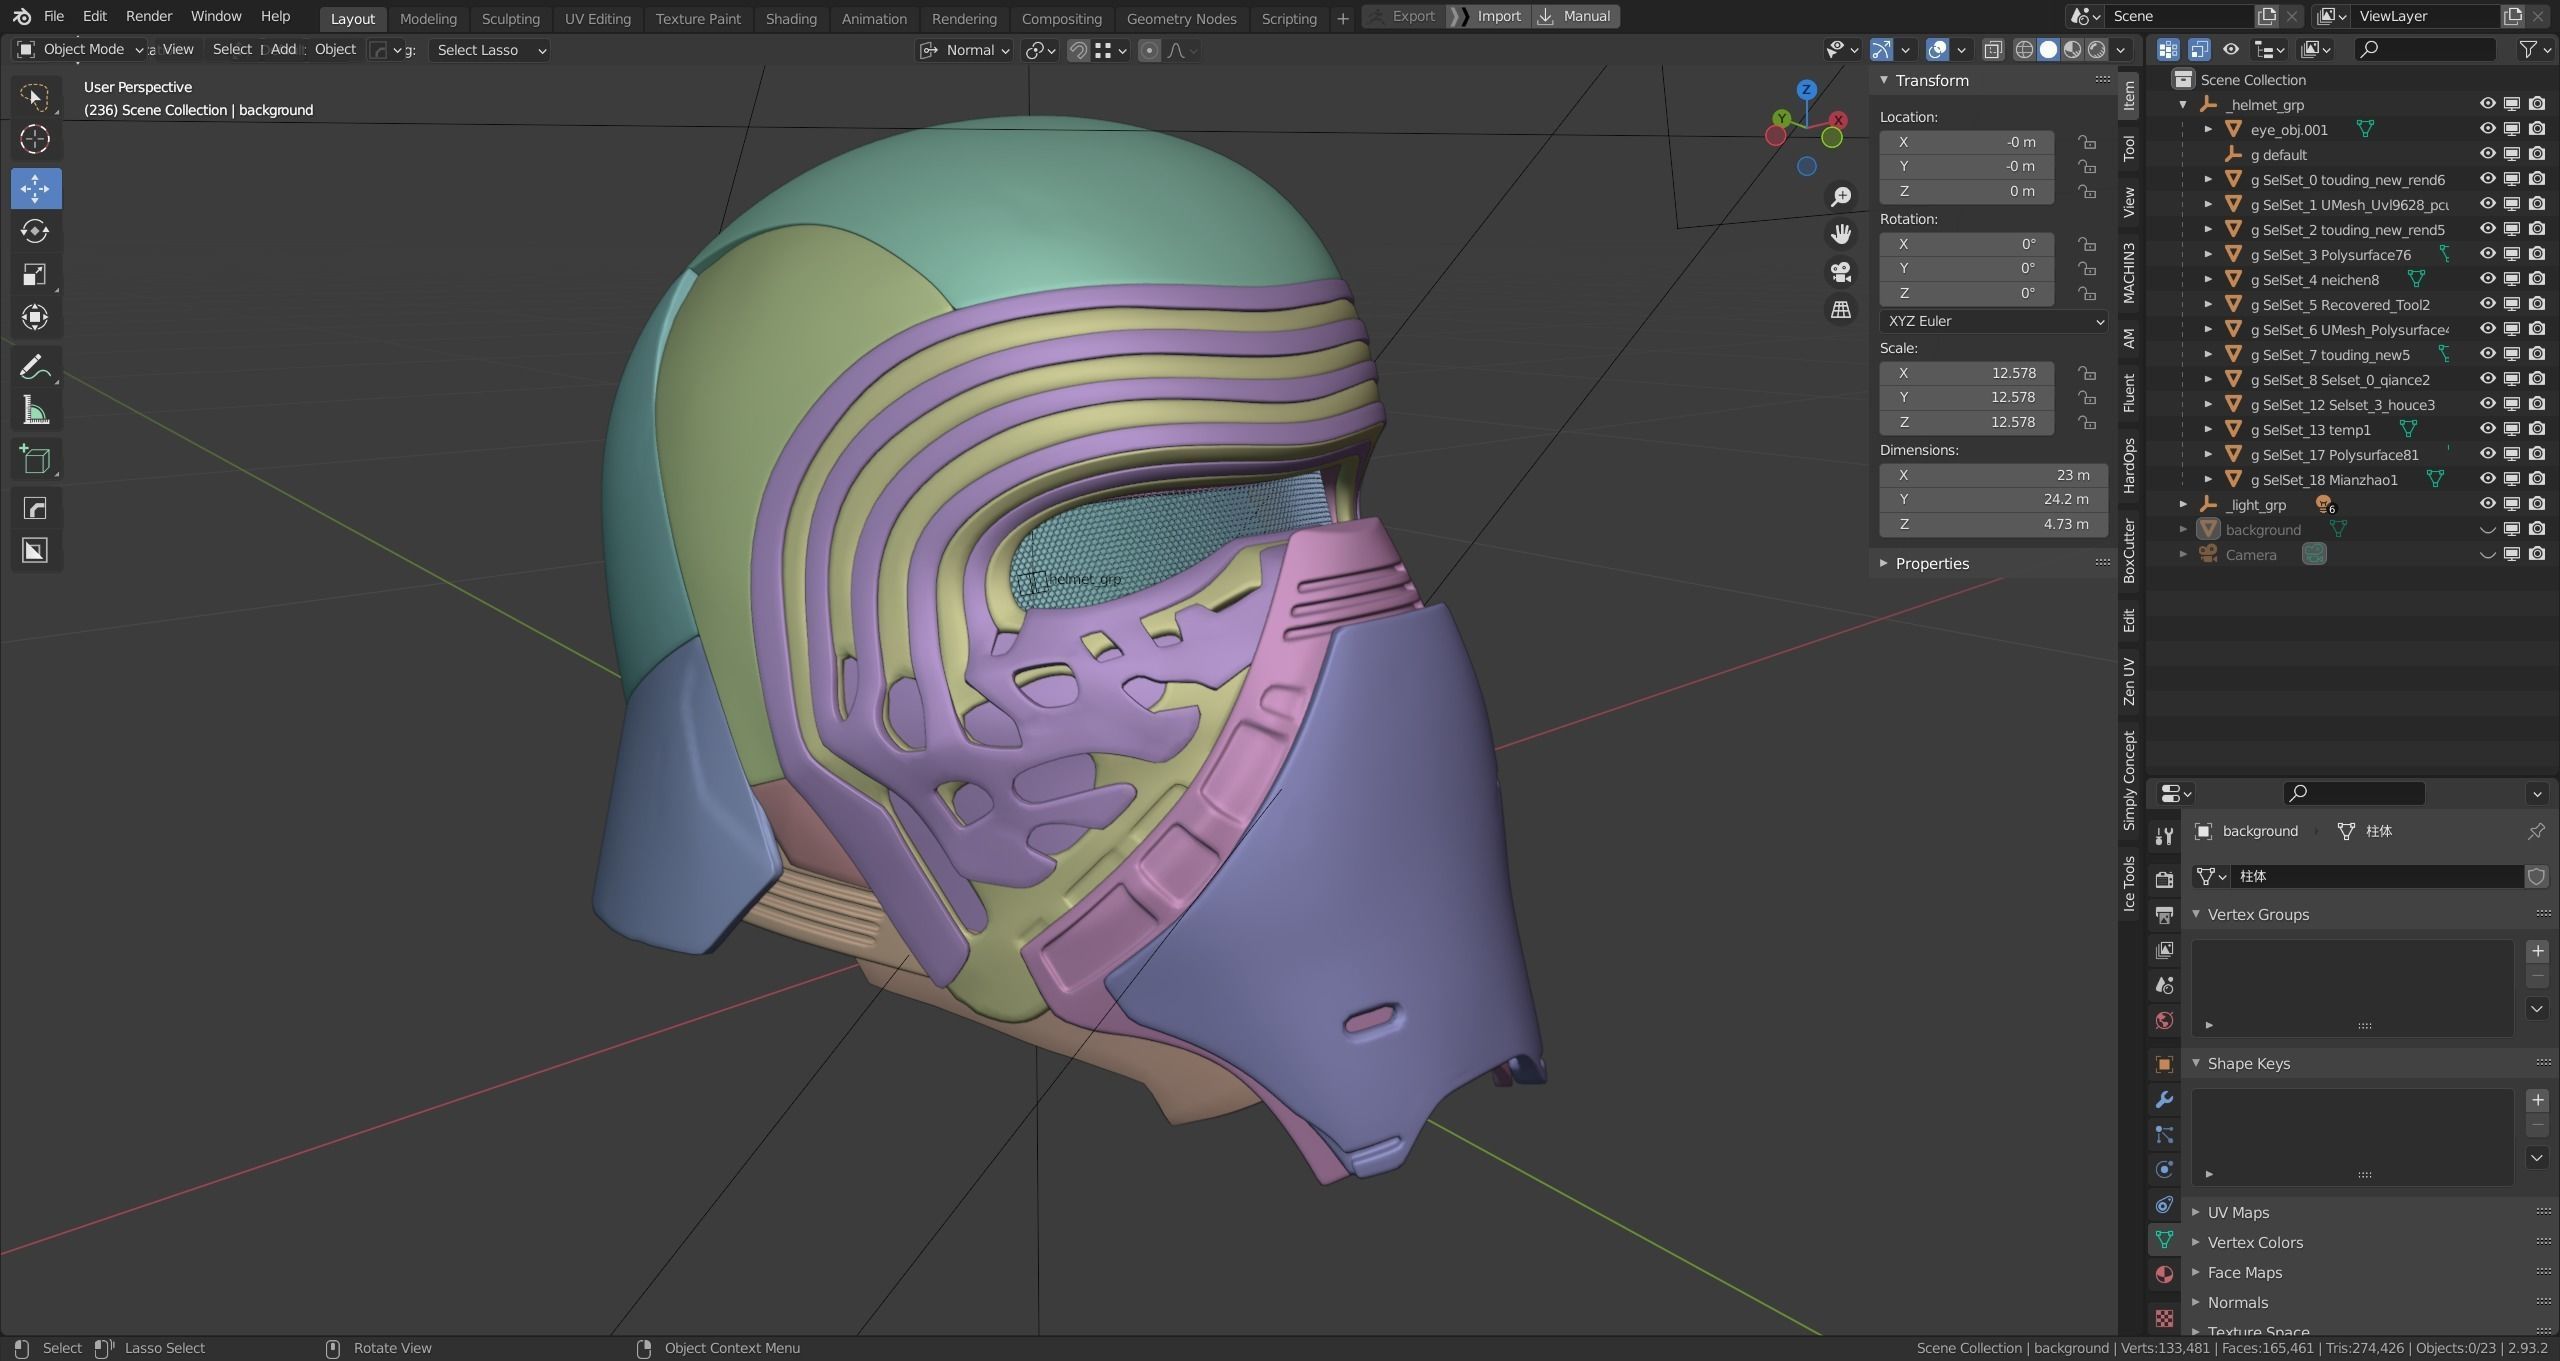
Task: Add a new vertex group with plus
Action: pos(2537,951)
